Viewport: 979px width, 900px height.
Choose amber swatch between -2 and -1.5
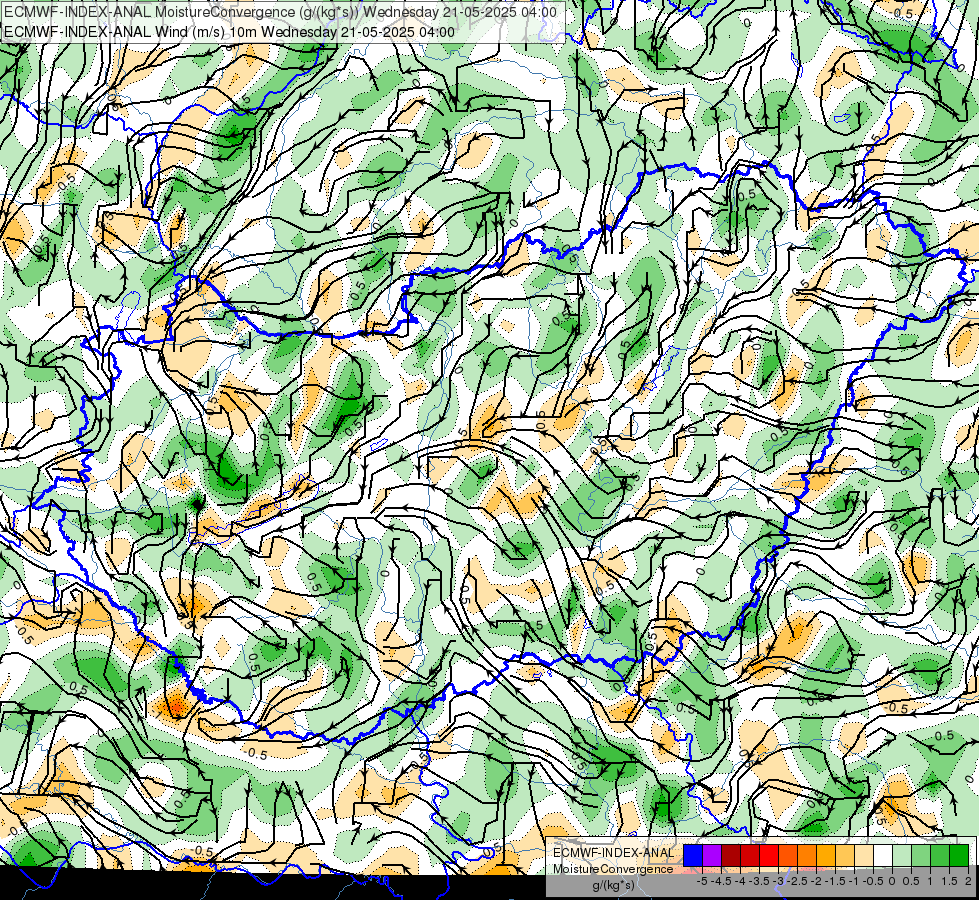pyautogui.click(x=826, y=855)
